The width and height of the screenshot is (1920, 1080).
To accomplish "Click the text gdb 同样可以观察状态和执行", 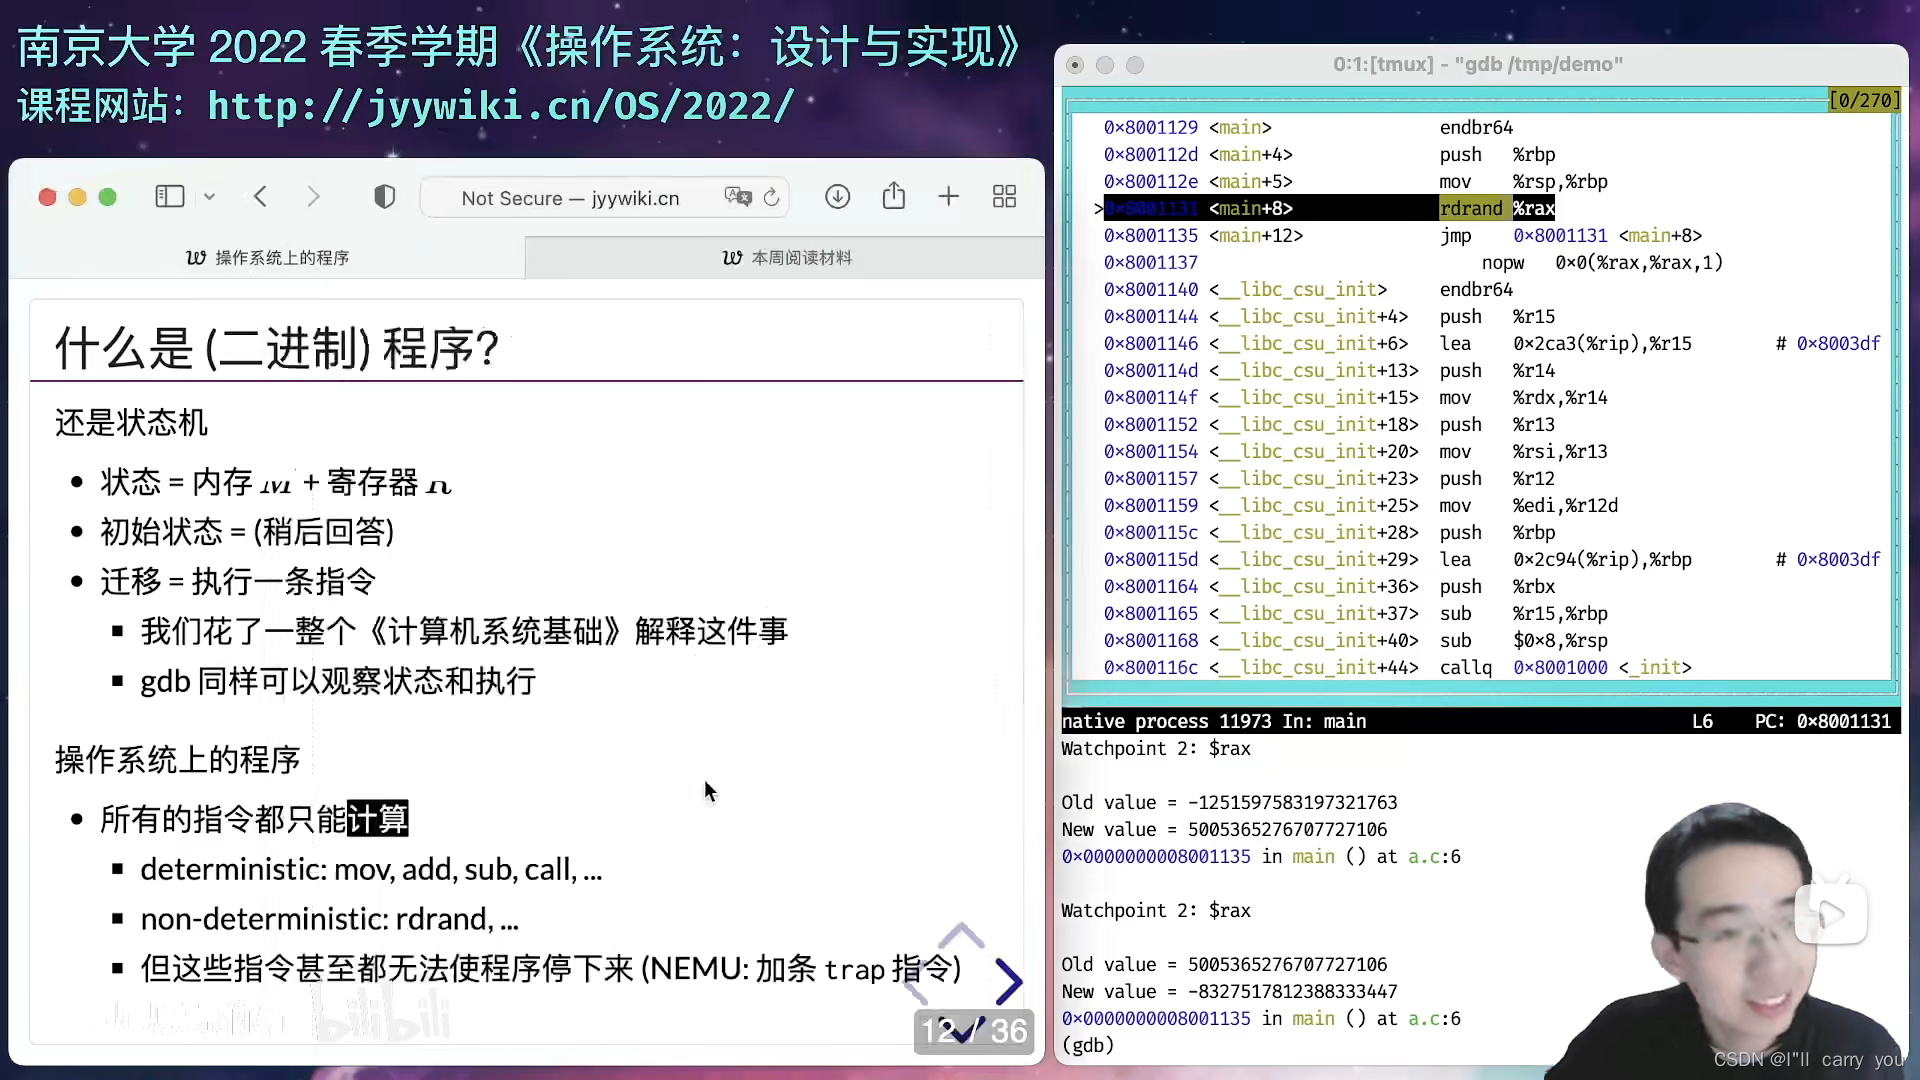I will 338,682.
